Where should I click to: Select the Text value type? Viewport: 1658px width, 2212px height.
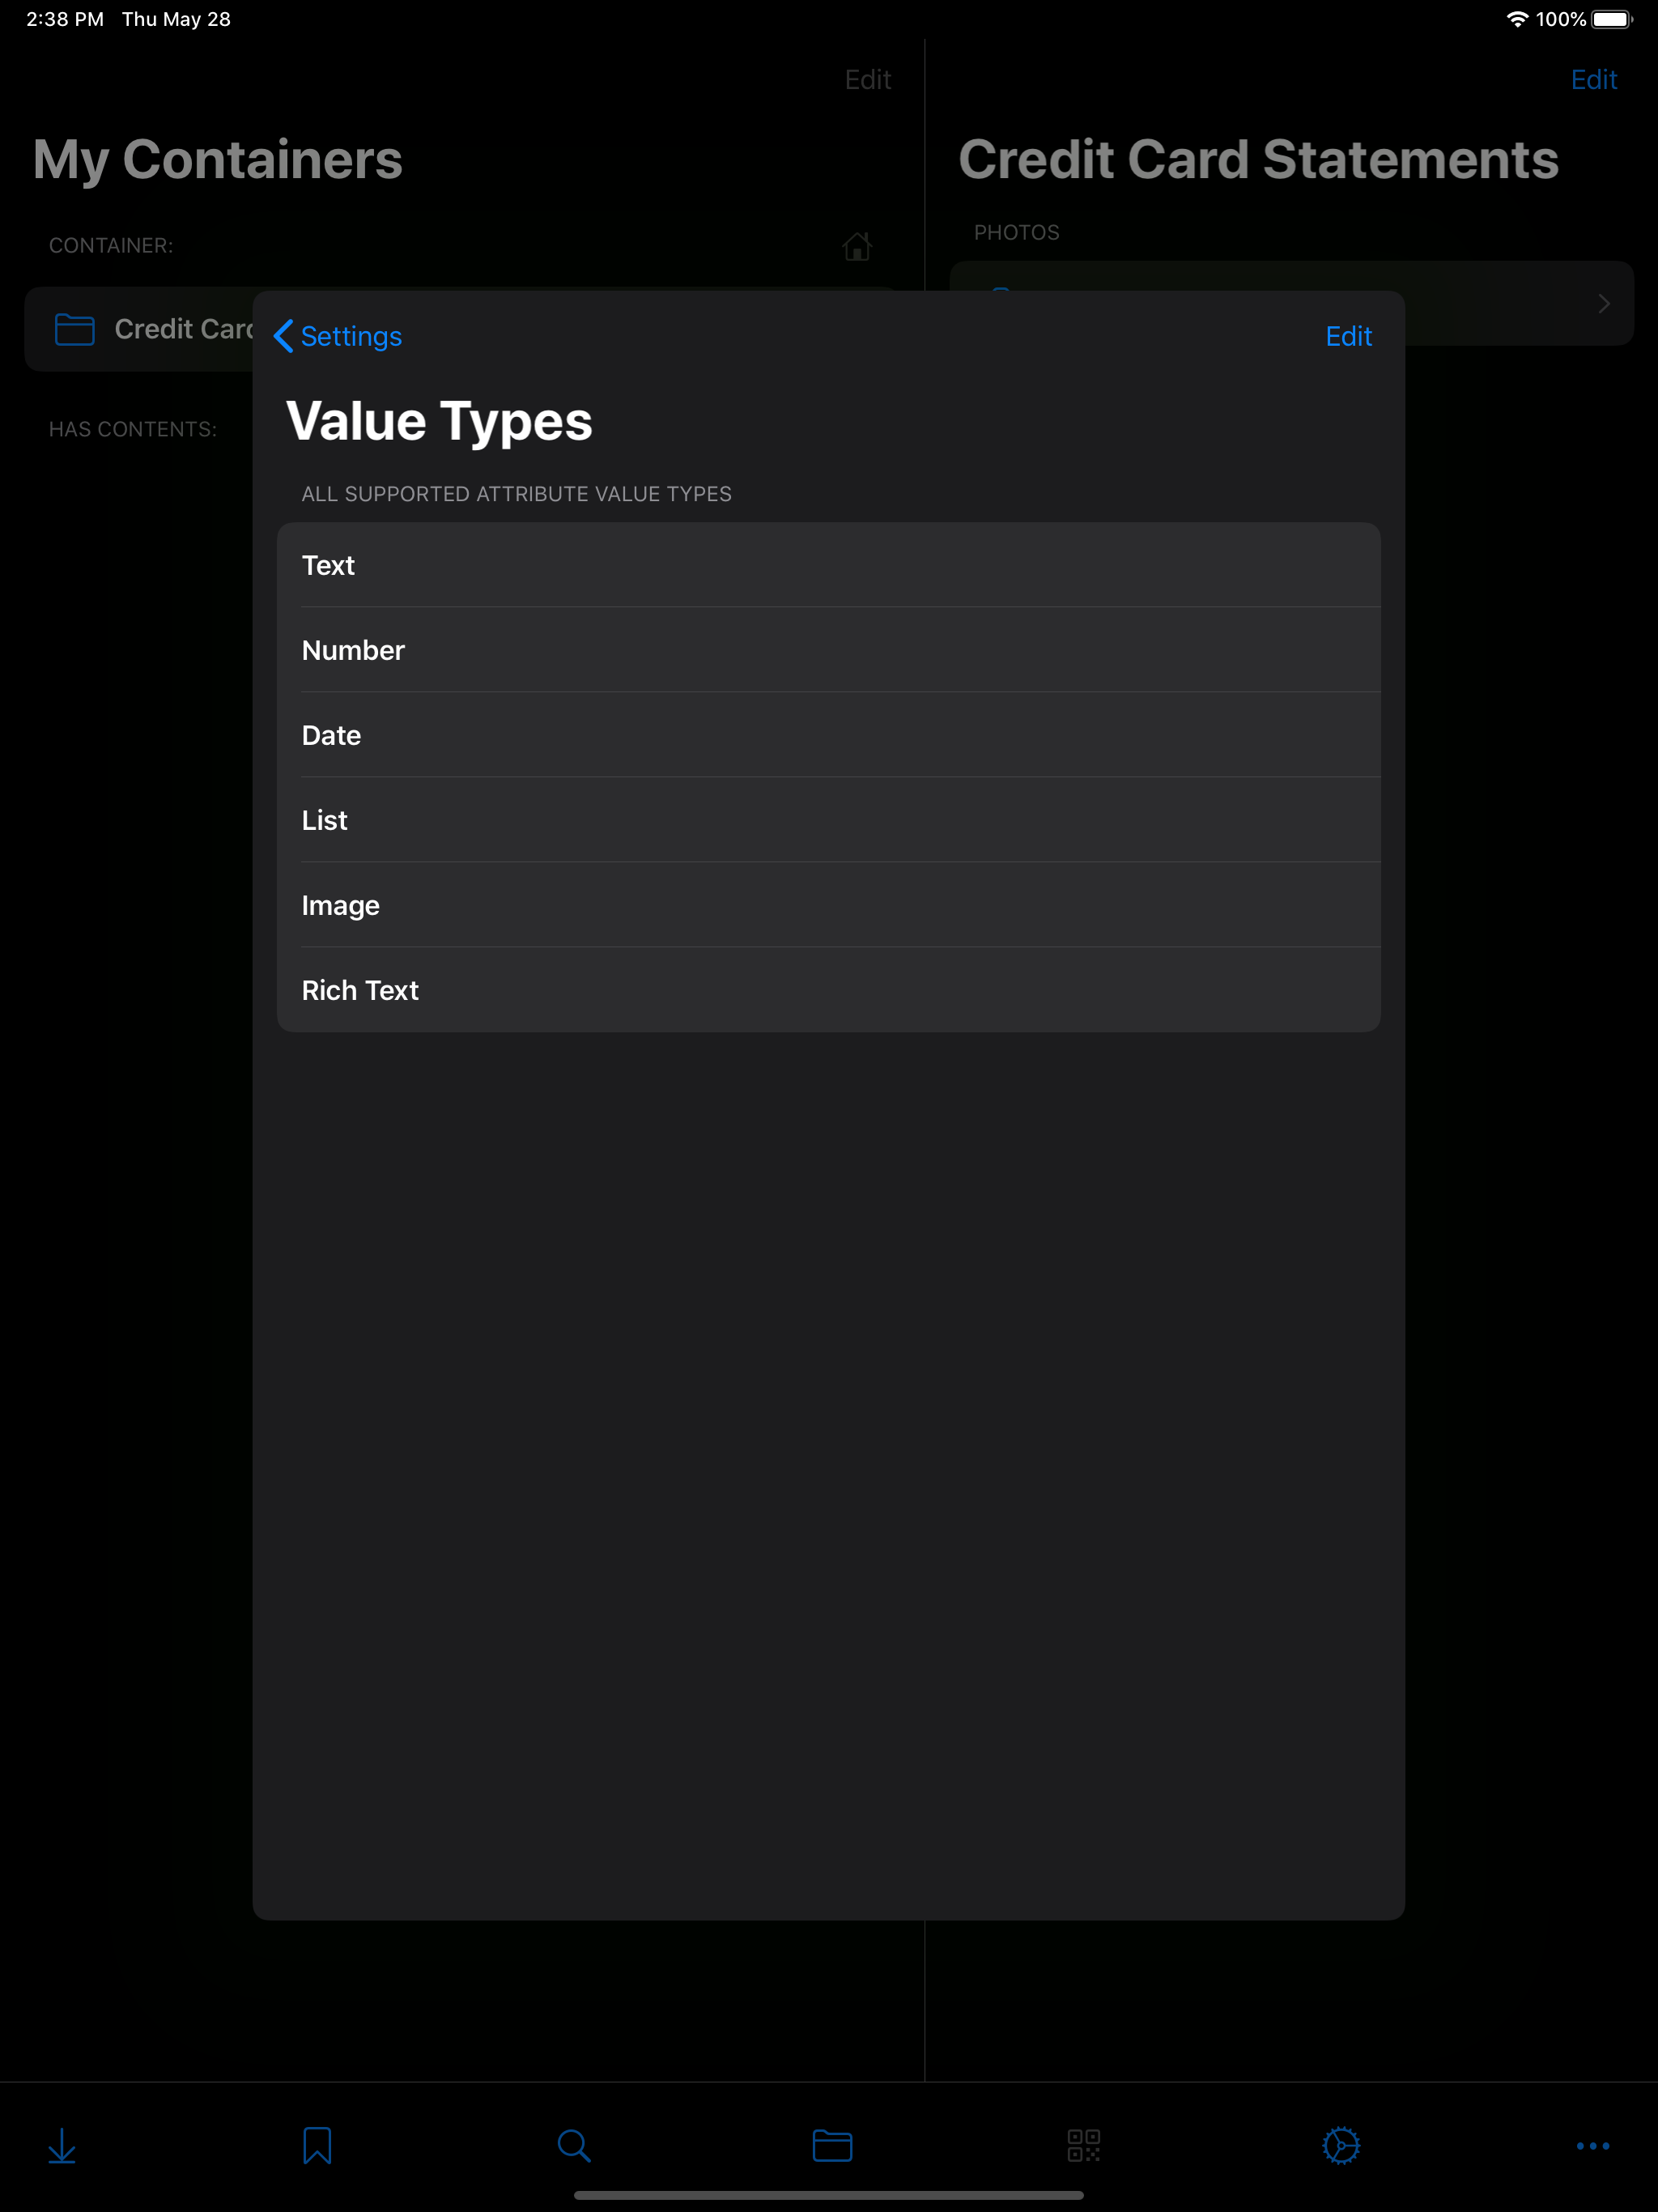(x=828, y=565)
